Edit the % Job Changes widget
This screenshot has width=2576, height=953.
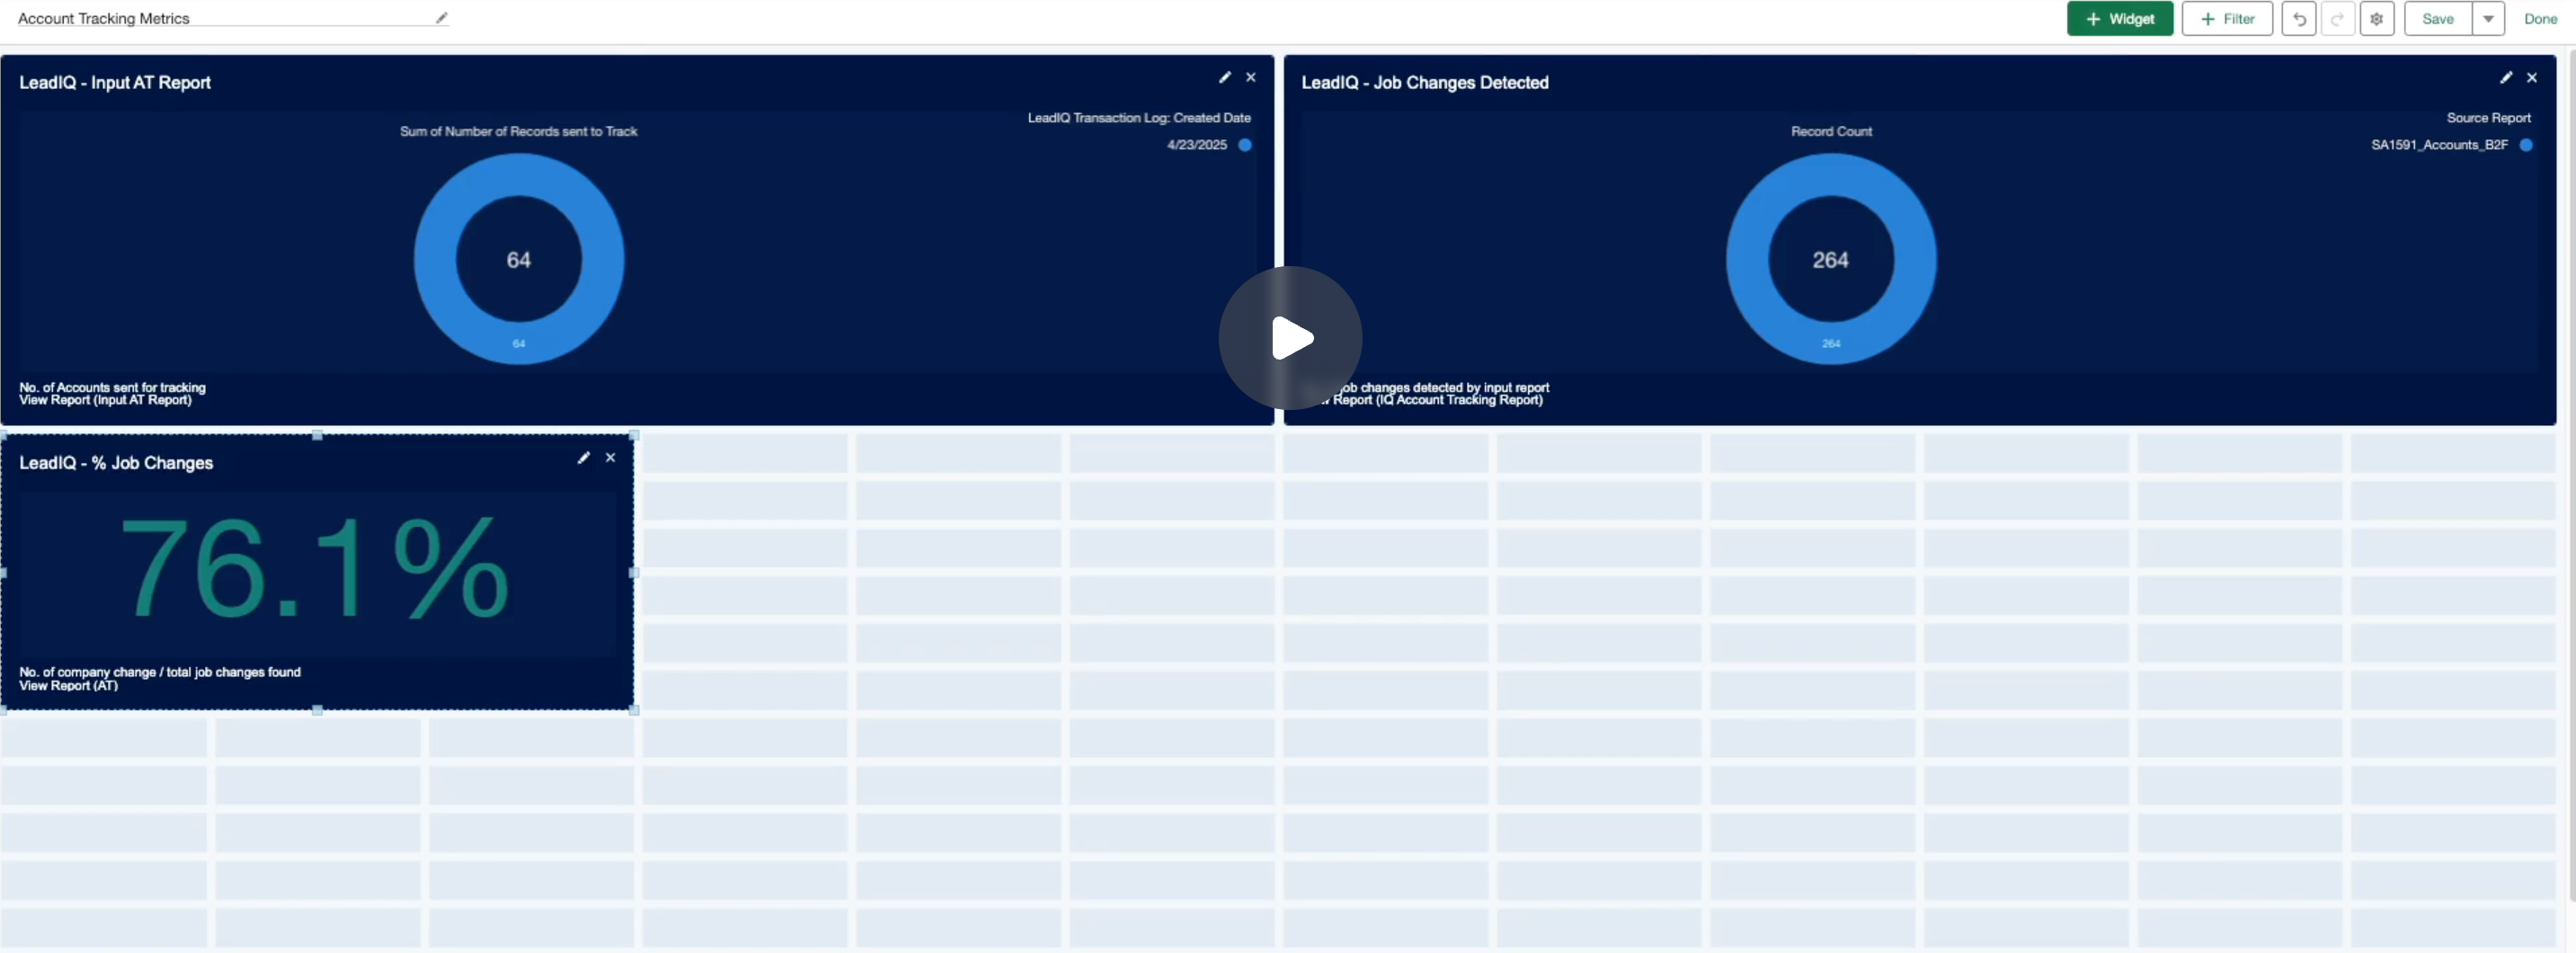(x=583, y=458)
